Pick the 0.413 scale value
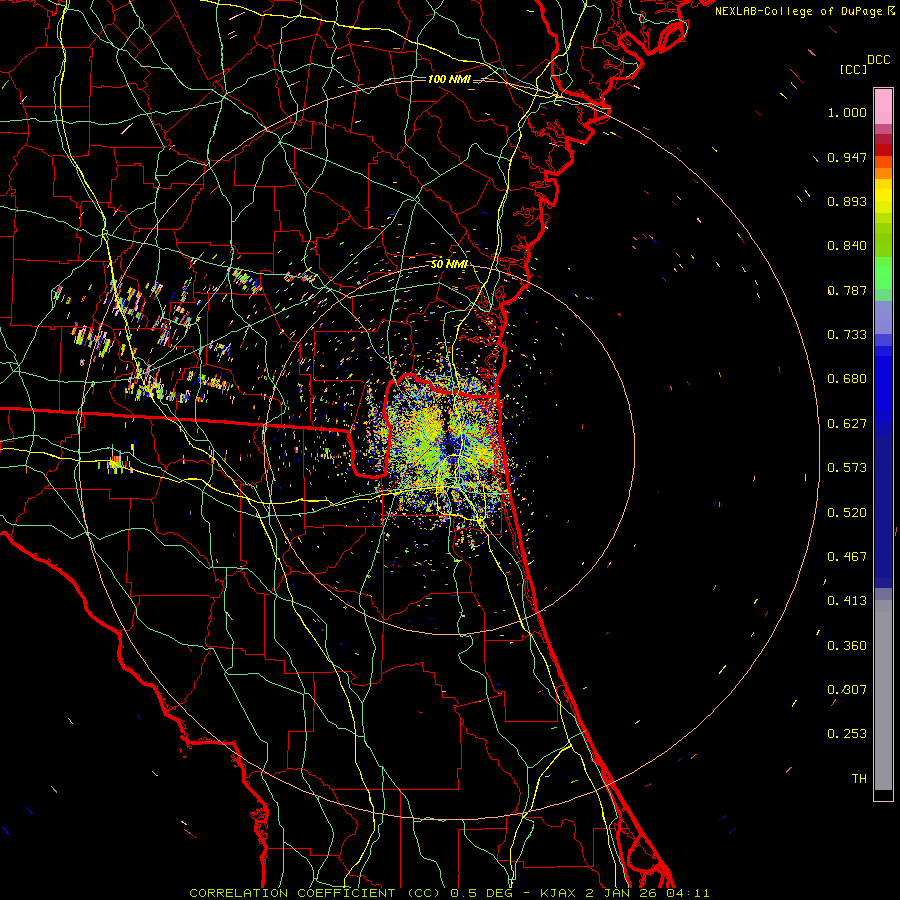Image resolution: width=900 pixels, height=900 pixels. click(847, 601)
